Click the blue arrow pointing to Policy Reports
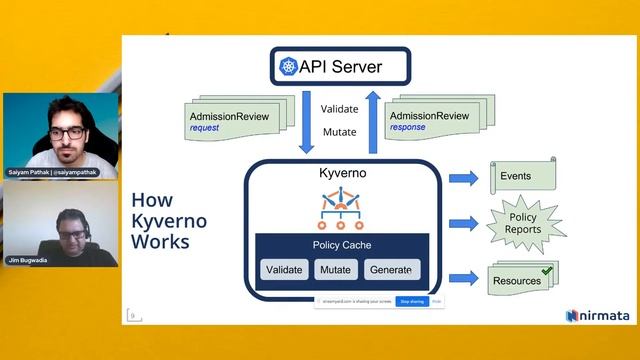Viewport: 640px width, 360px height. tap(464, 224)
